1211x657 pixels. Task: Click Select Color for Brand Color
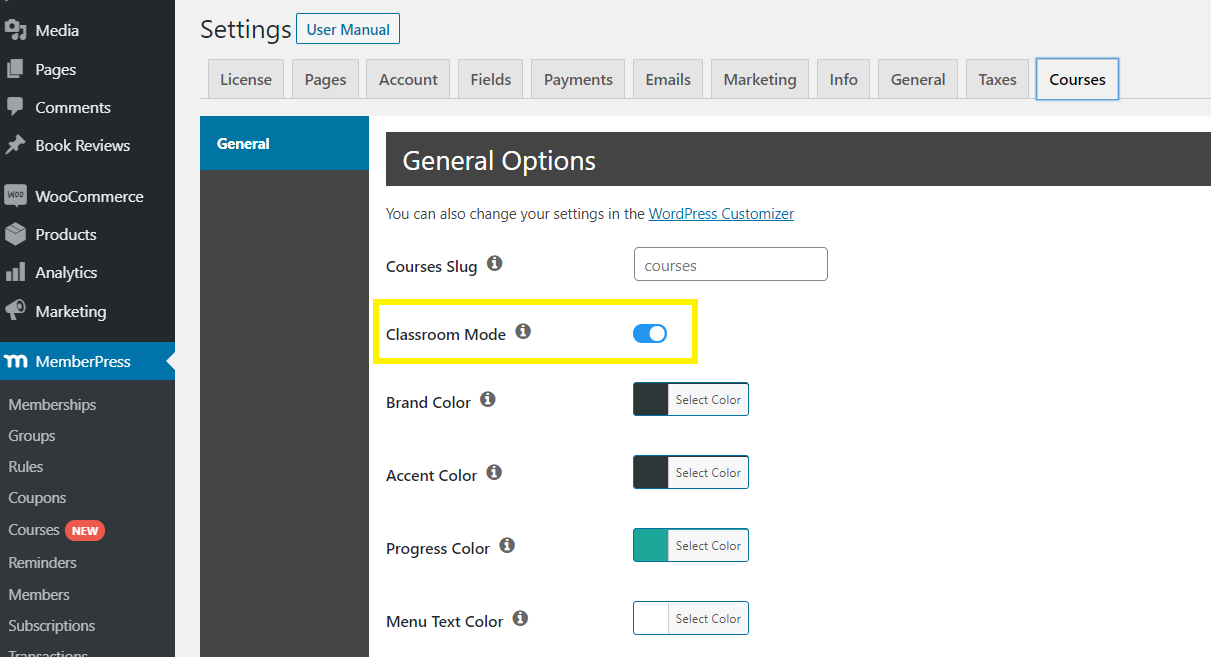(x=708, y=399)
